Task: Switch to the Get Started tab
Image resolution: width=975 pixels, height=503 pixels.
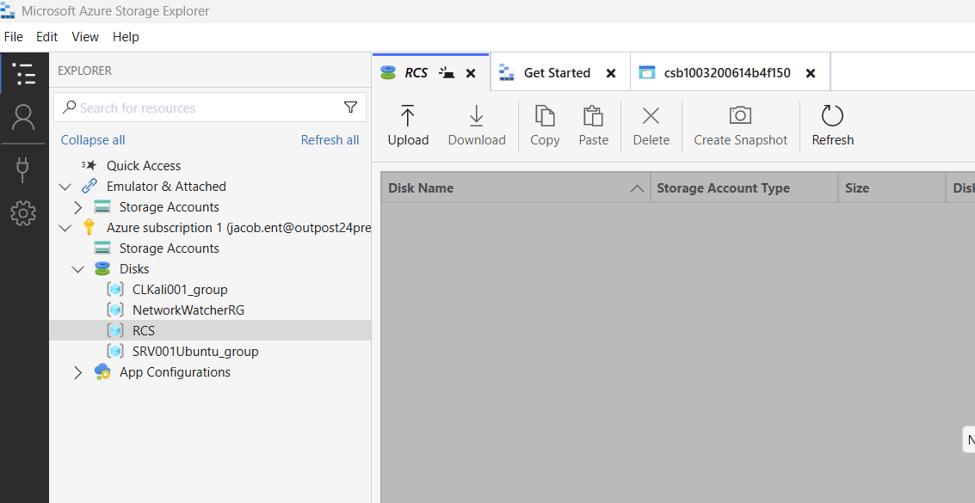Action: [x=560, y=72]
